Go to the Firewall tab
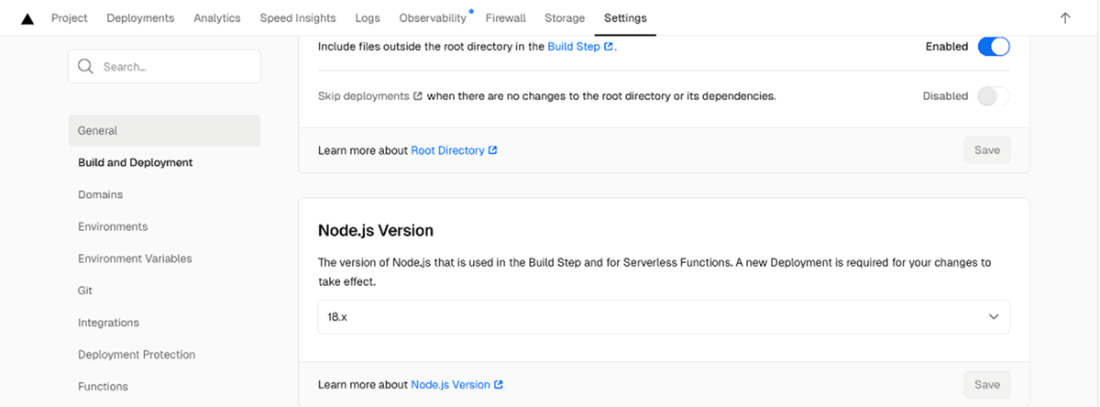 pos(505,18)
